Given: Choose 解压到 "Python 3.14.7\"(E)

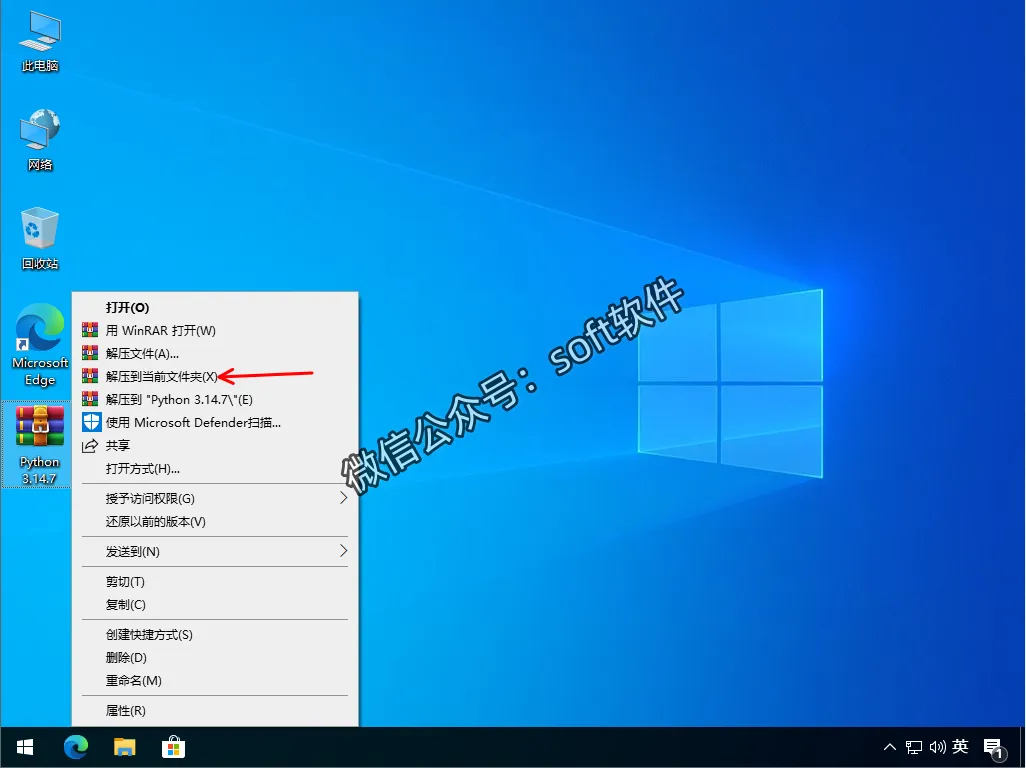Looking at the screenshot, I should 215,400.
